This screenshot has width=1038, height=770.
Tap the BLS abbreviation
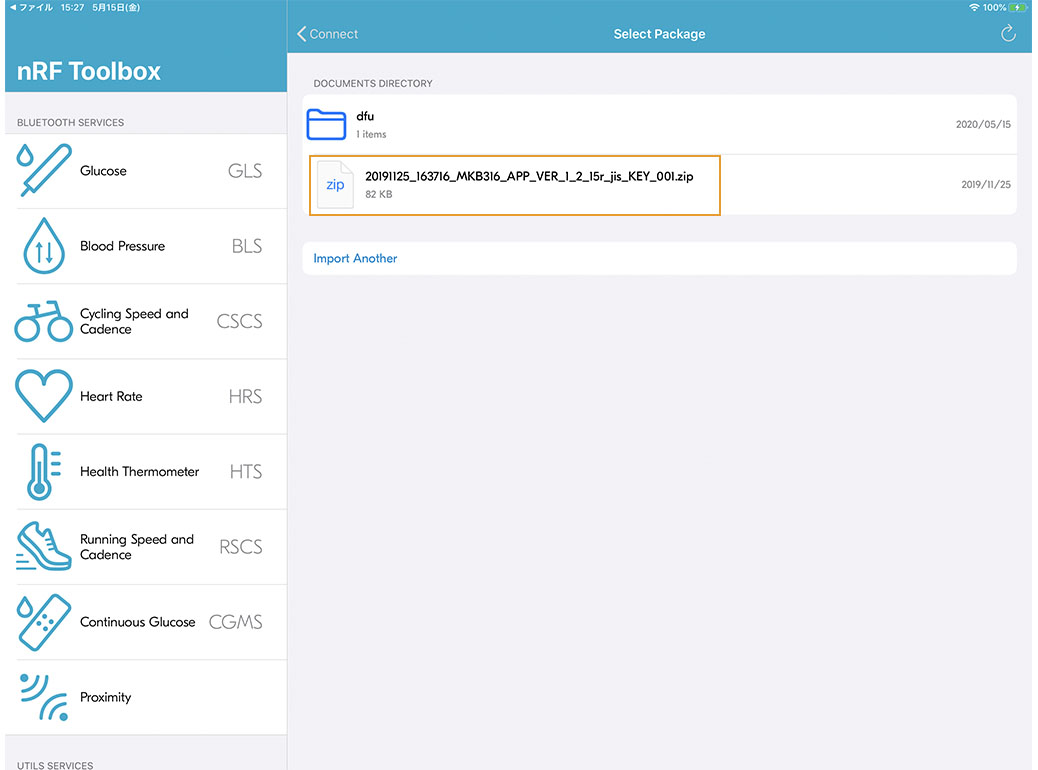point(247,246)
